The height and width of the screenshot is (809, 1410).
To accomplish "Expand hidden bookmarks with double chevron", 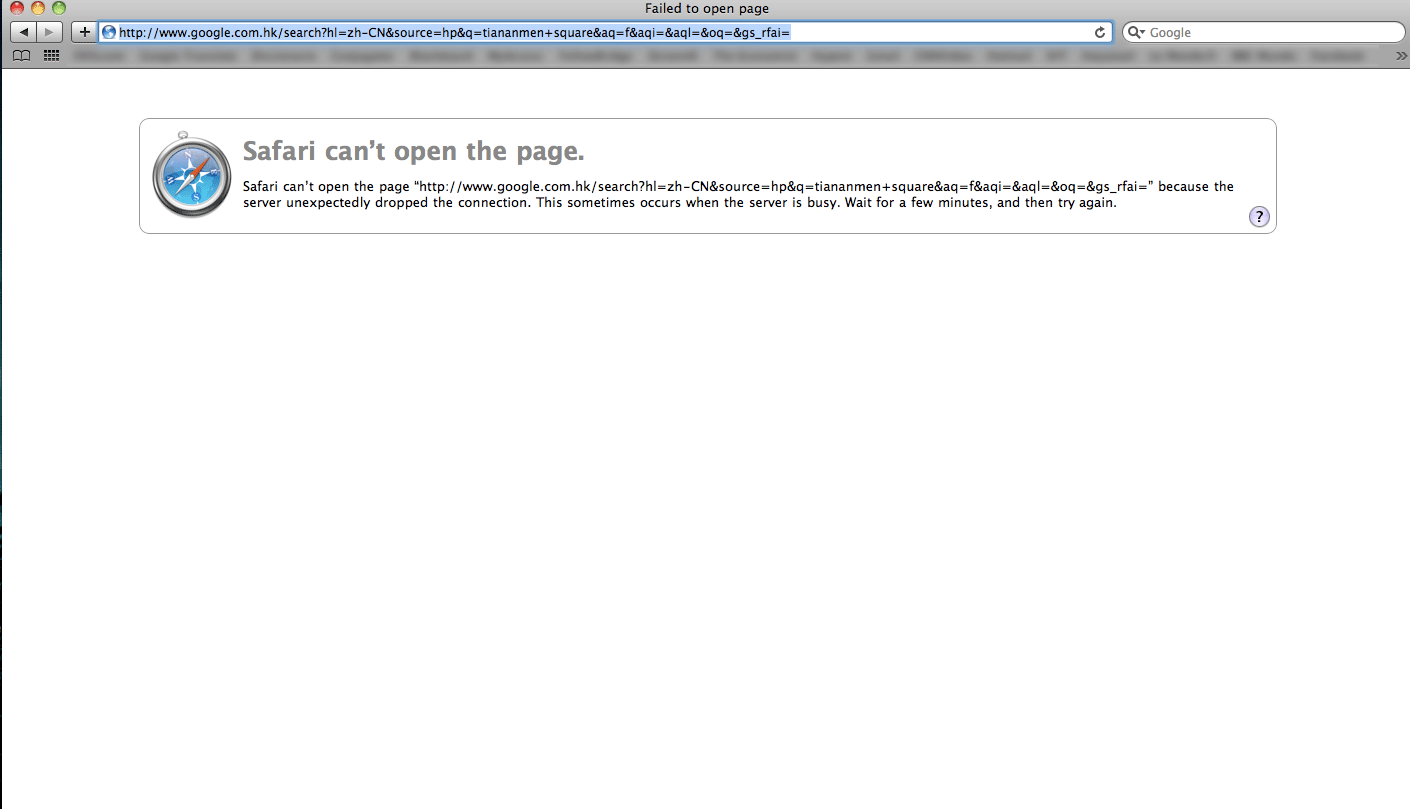I will pyautogui.click(x=1400, y=56).
